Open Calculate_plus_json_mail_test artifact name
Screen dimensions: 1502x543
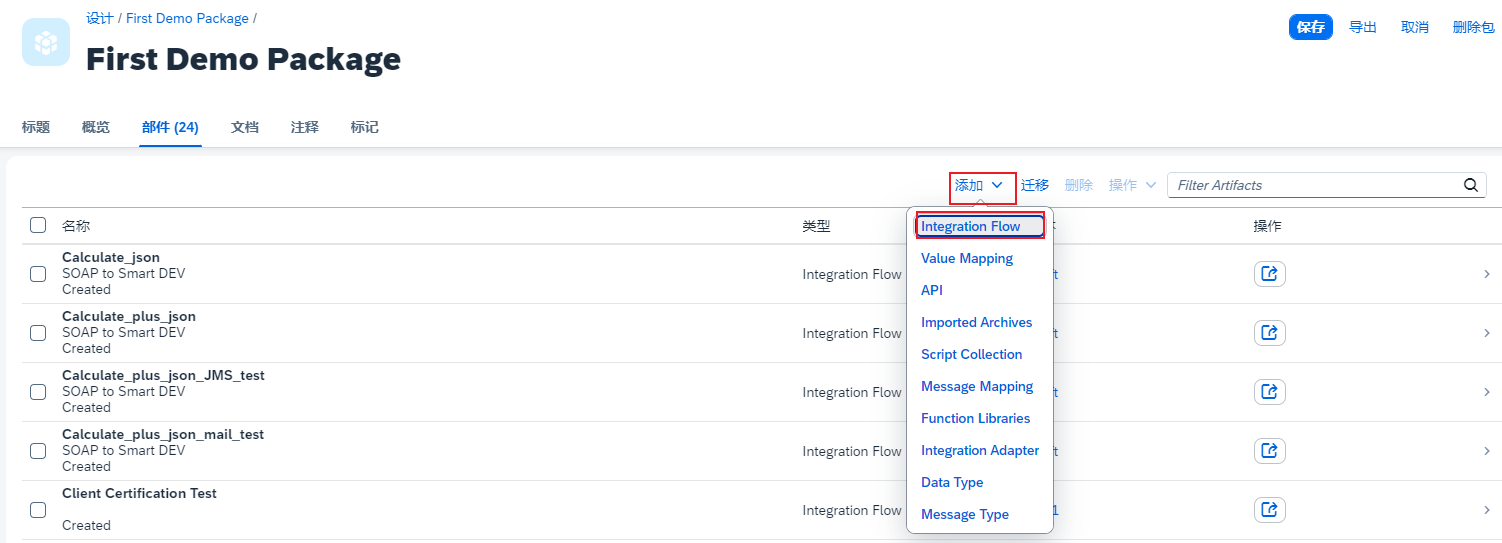pos(163,434)
